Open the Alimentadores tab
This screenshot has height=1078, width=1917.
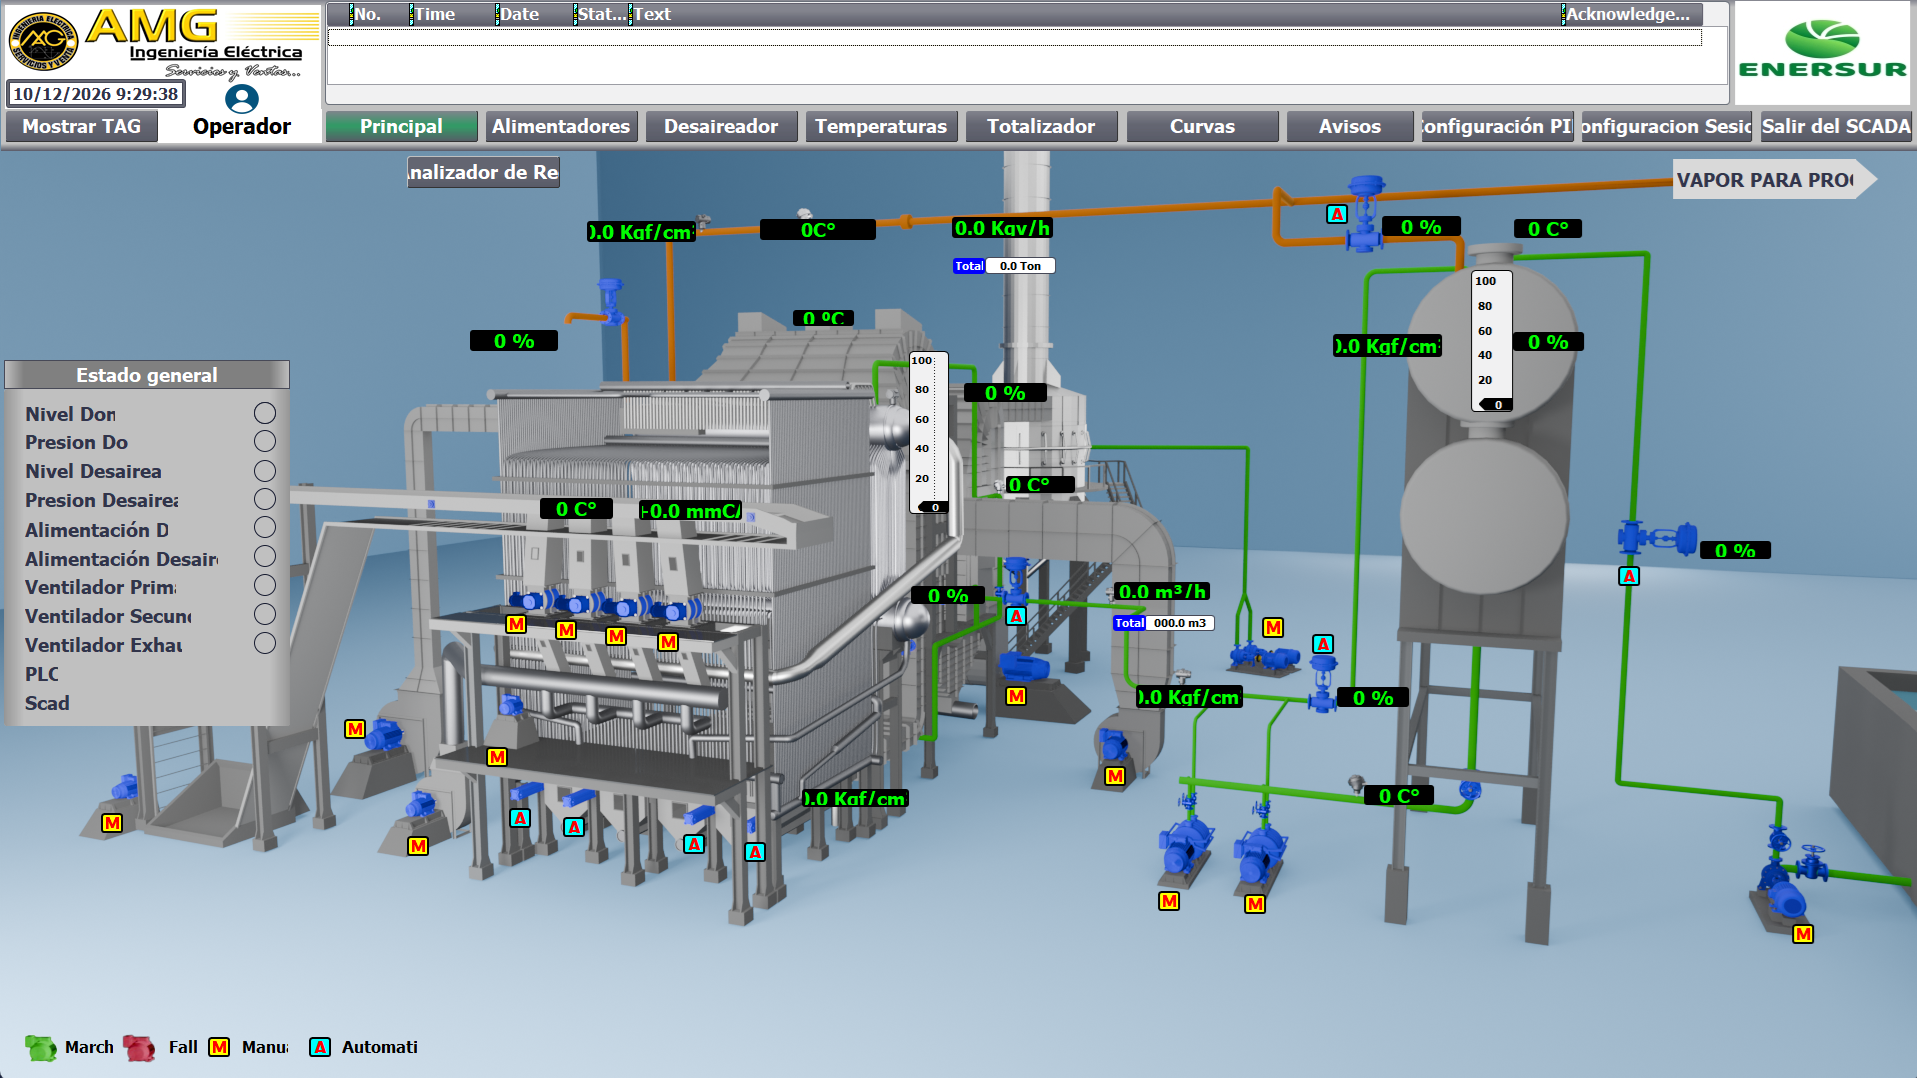pos(561,126)
